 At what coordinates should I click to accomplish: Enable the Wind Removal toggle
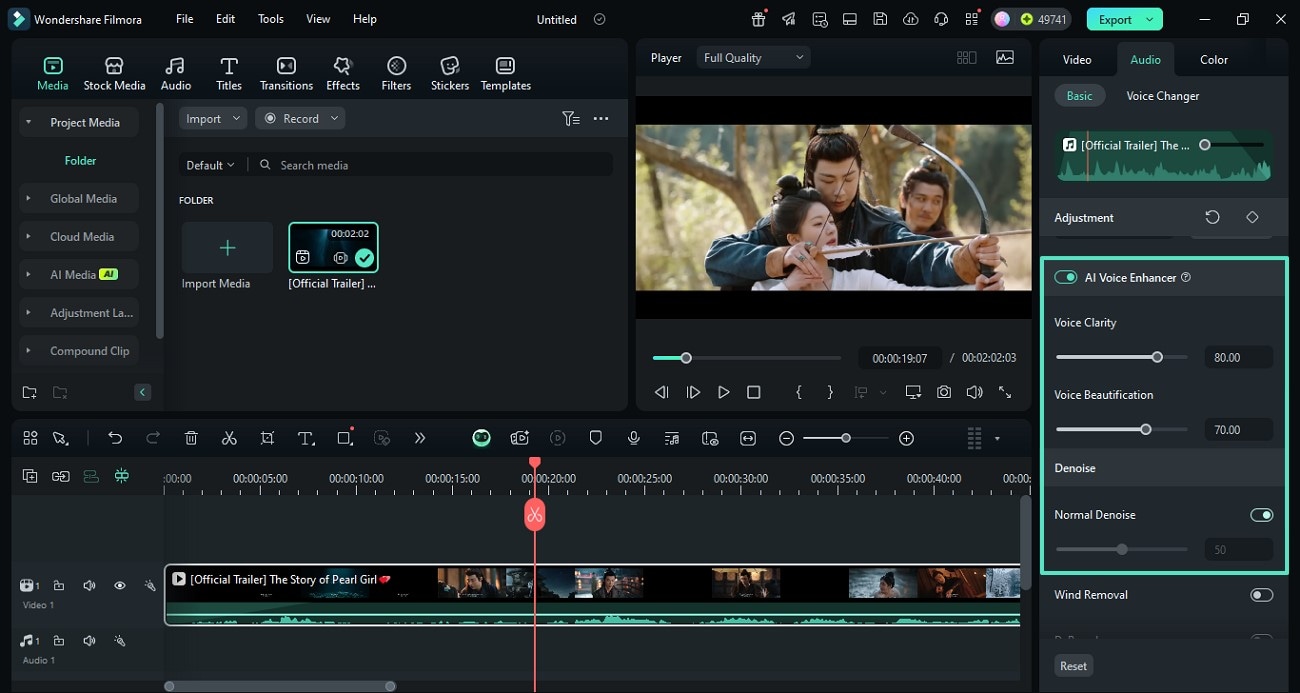tap(1261, 595)
